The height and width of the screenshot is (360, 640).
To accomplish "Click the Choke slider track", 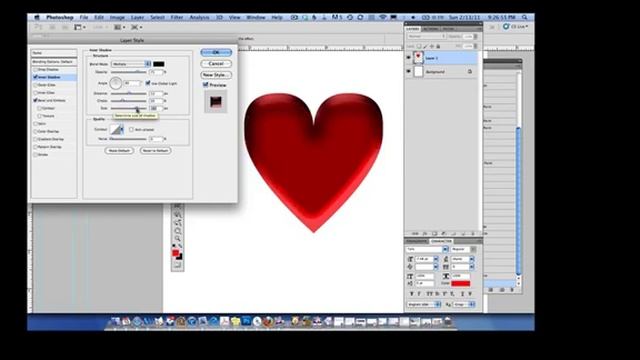I will point(129,101).
